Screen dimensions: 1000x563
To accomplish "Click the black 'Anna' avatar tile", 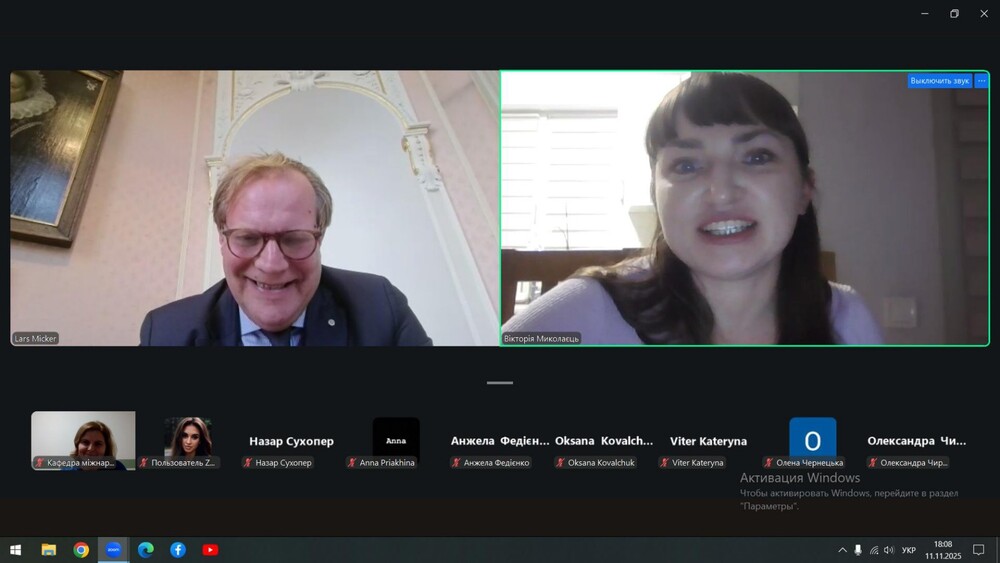I will pyautogui.click(x=396, y=438).
